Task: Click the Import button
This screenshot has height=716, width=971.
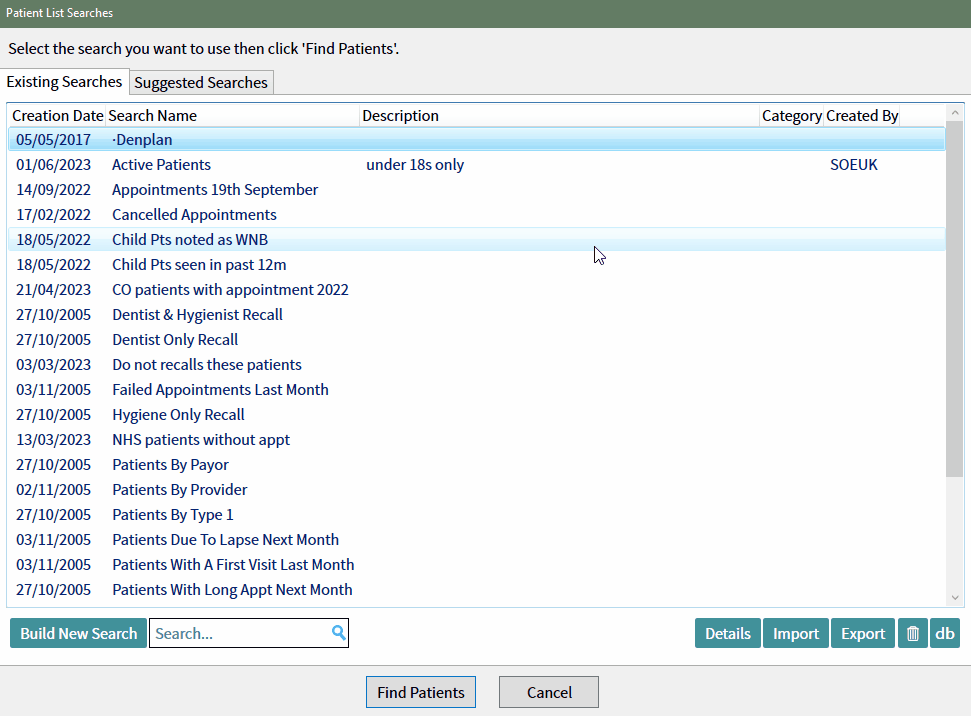Action: point(795,633)
